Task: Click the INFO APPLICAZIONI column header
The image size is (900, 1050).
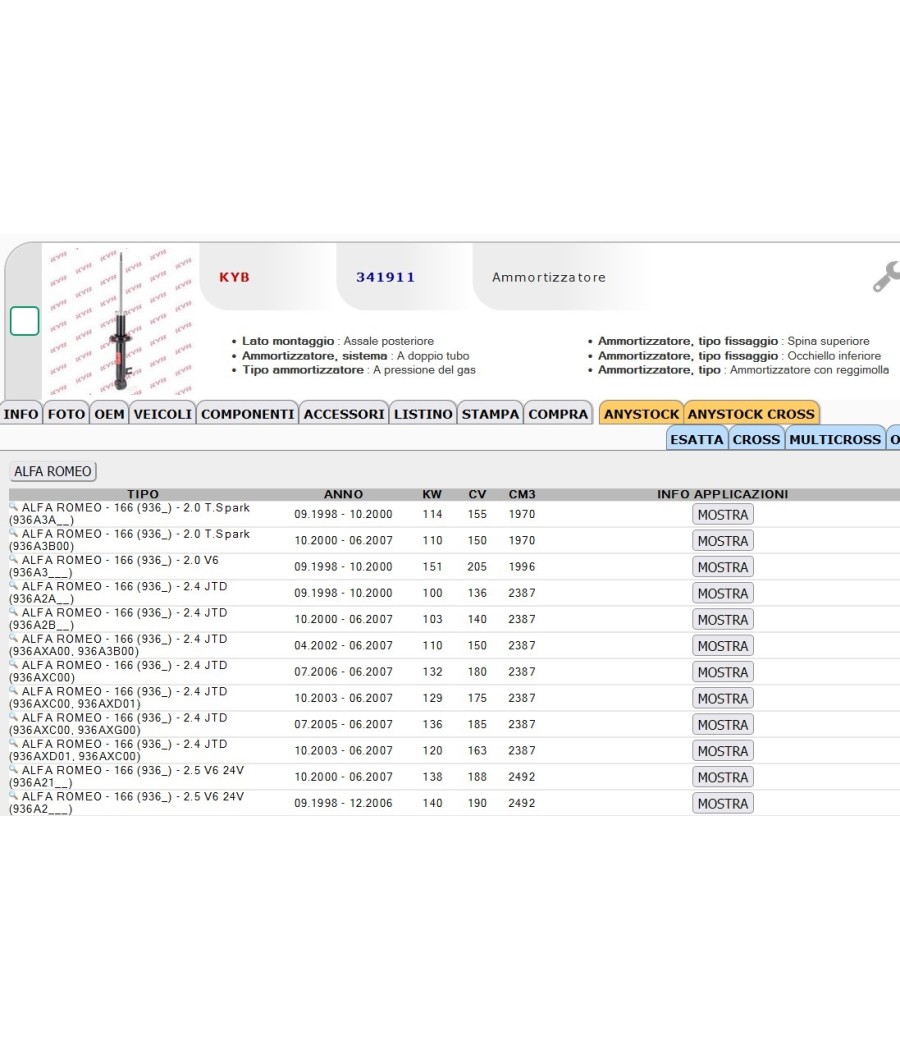Action: pyautogui.click(x=723, y=494)
